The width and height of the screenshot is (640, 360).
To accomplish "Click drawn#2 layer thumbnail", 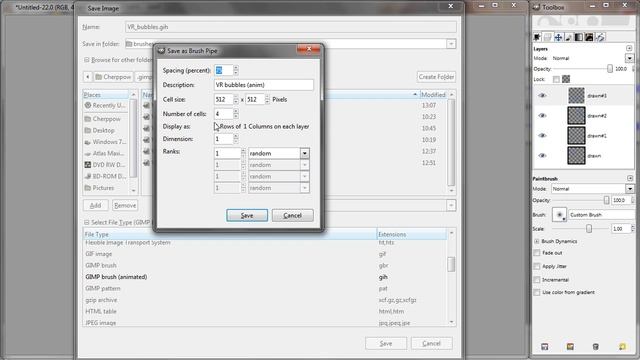I will point(576,116).
